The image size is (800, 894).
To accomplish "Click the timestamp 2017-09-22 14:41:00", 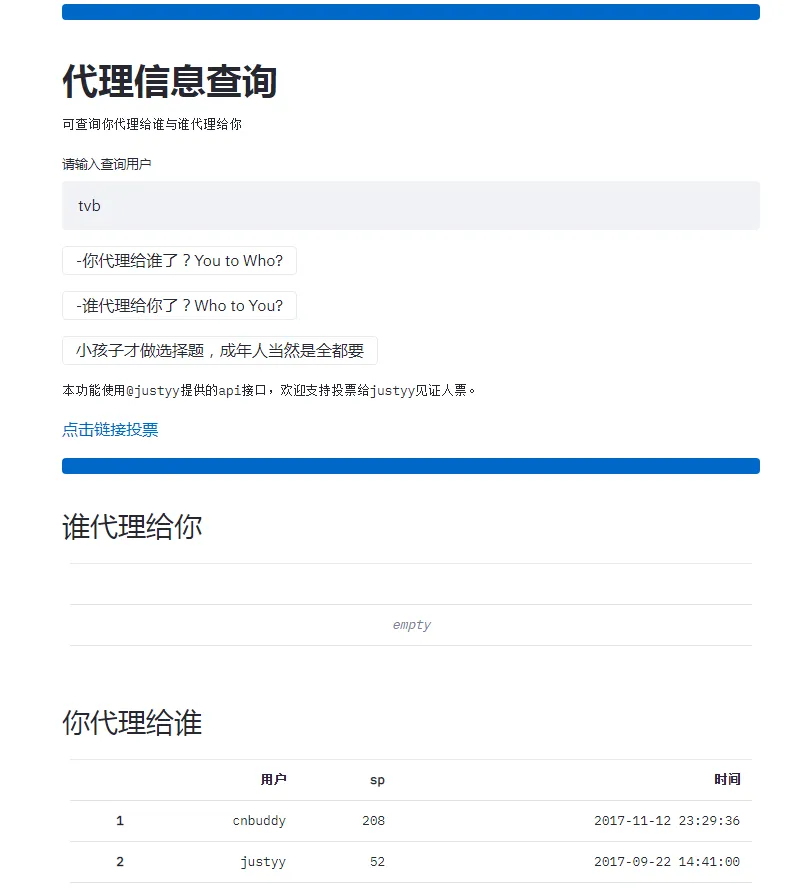I will coord(667,862).
